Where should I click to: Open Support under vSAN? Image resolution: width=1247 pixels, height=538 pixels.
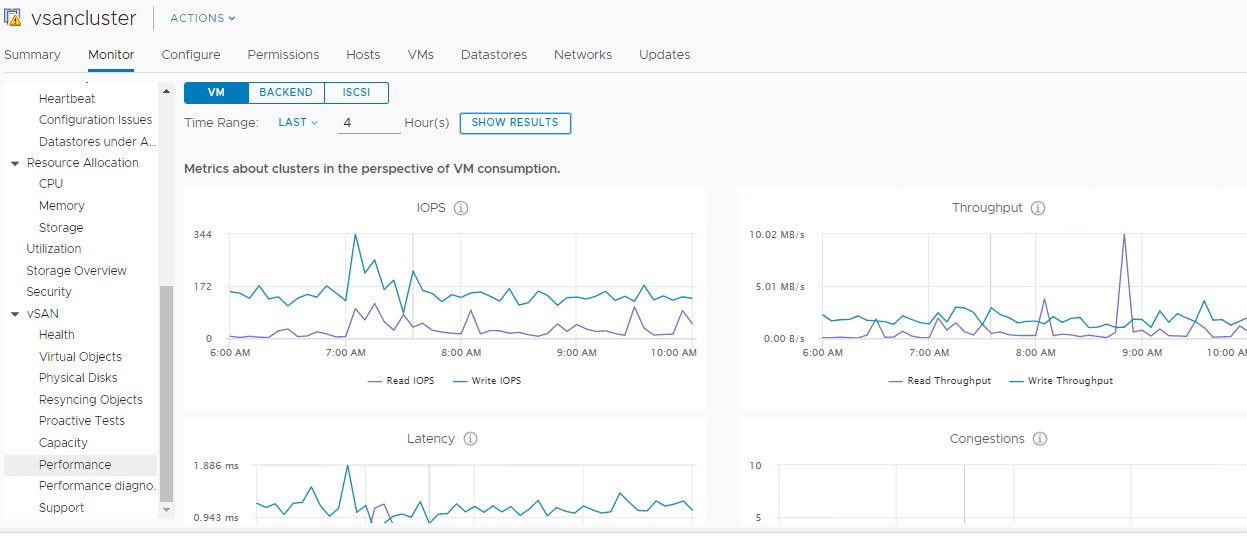click(62, 508)
